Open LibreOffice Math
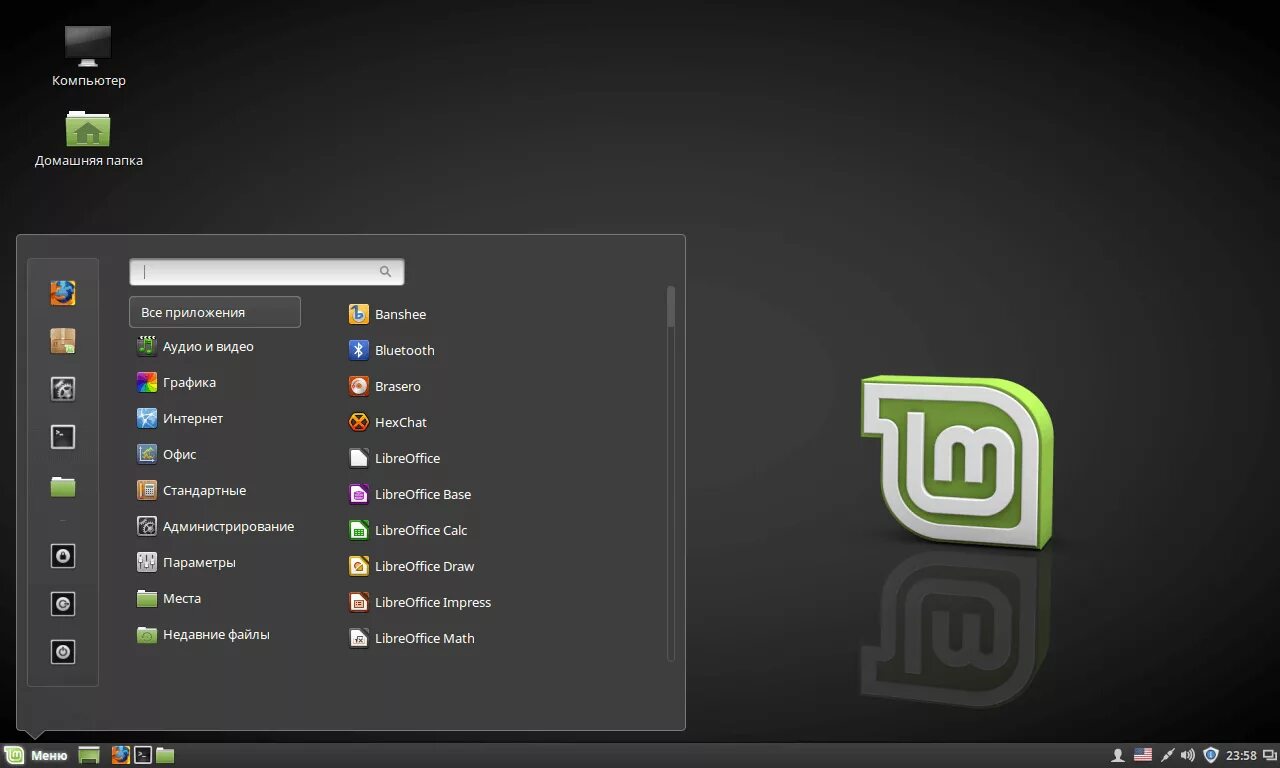This screenshot has width=1280, height=768. 411,638
